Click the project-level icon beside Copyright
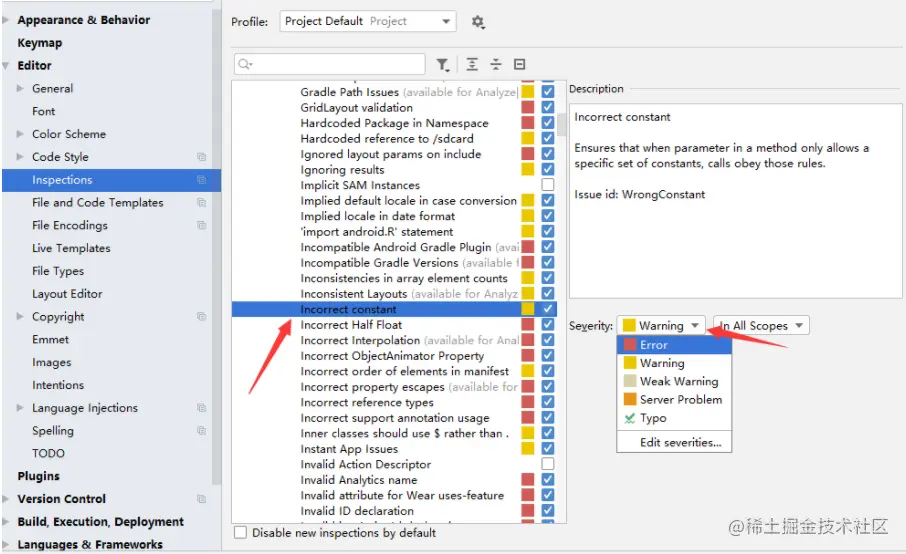The width and height of the screenshot is (906, 554). pos(201,317)
